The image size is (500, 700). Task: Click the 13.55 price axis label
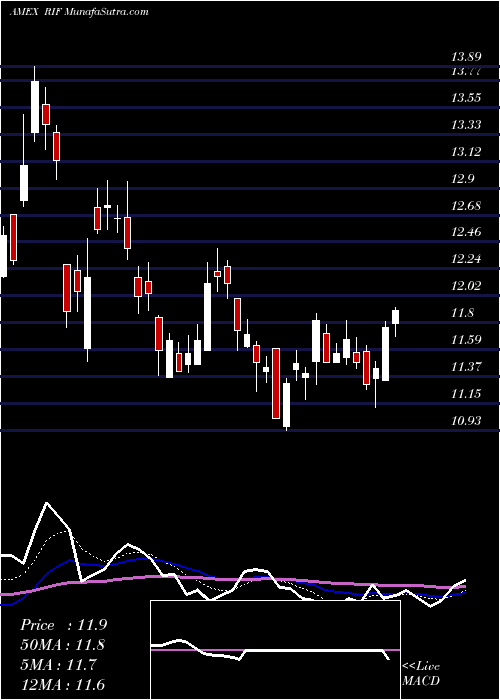tap(466, 98)
